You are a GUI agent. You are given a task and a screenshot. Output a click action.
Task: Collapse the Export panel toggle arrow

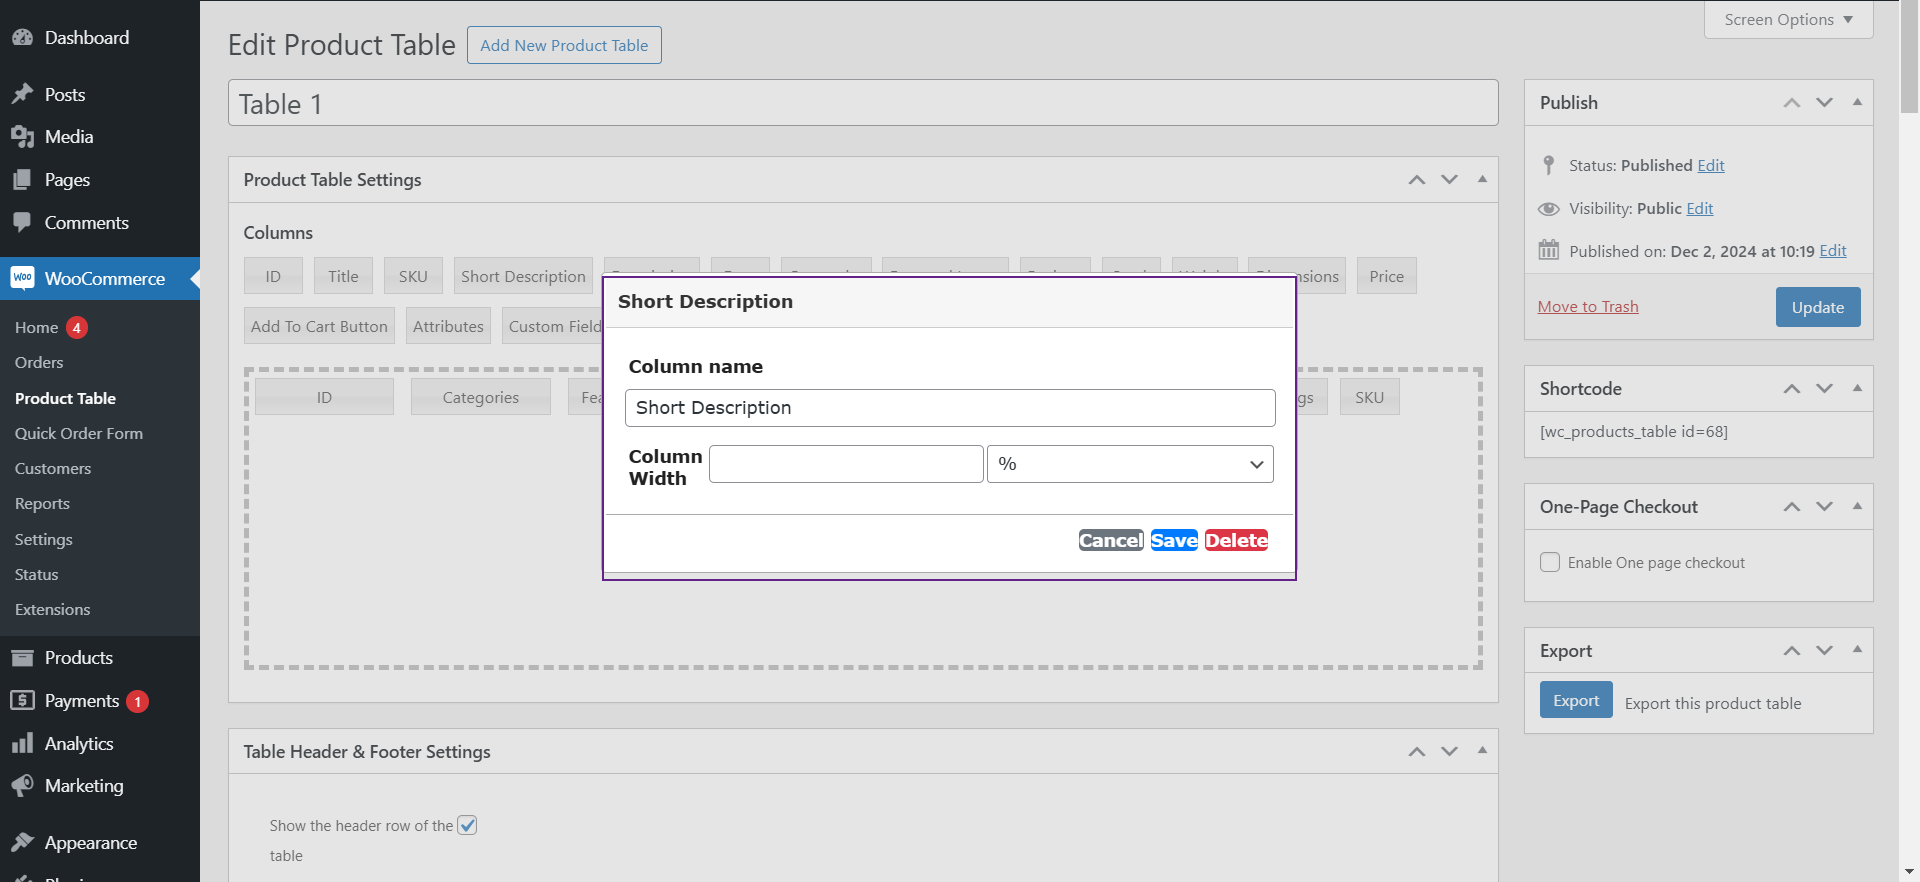(1857, 650)
